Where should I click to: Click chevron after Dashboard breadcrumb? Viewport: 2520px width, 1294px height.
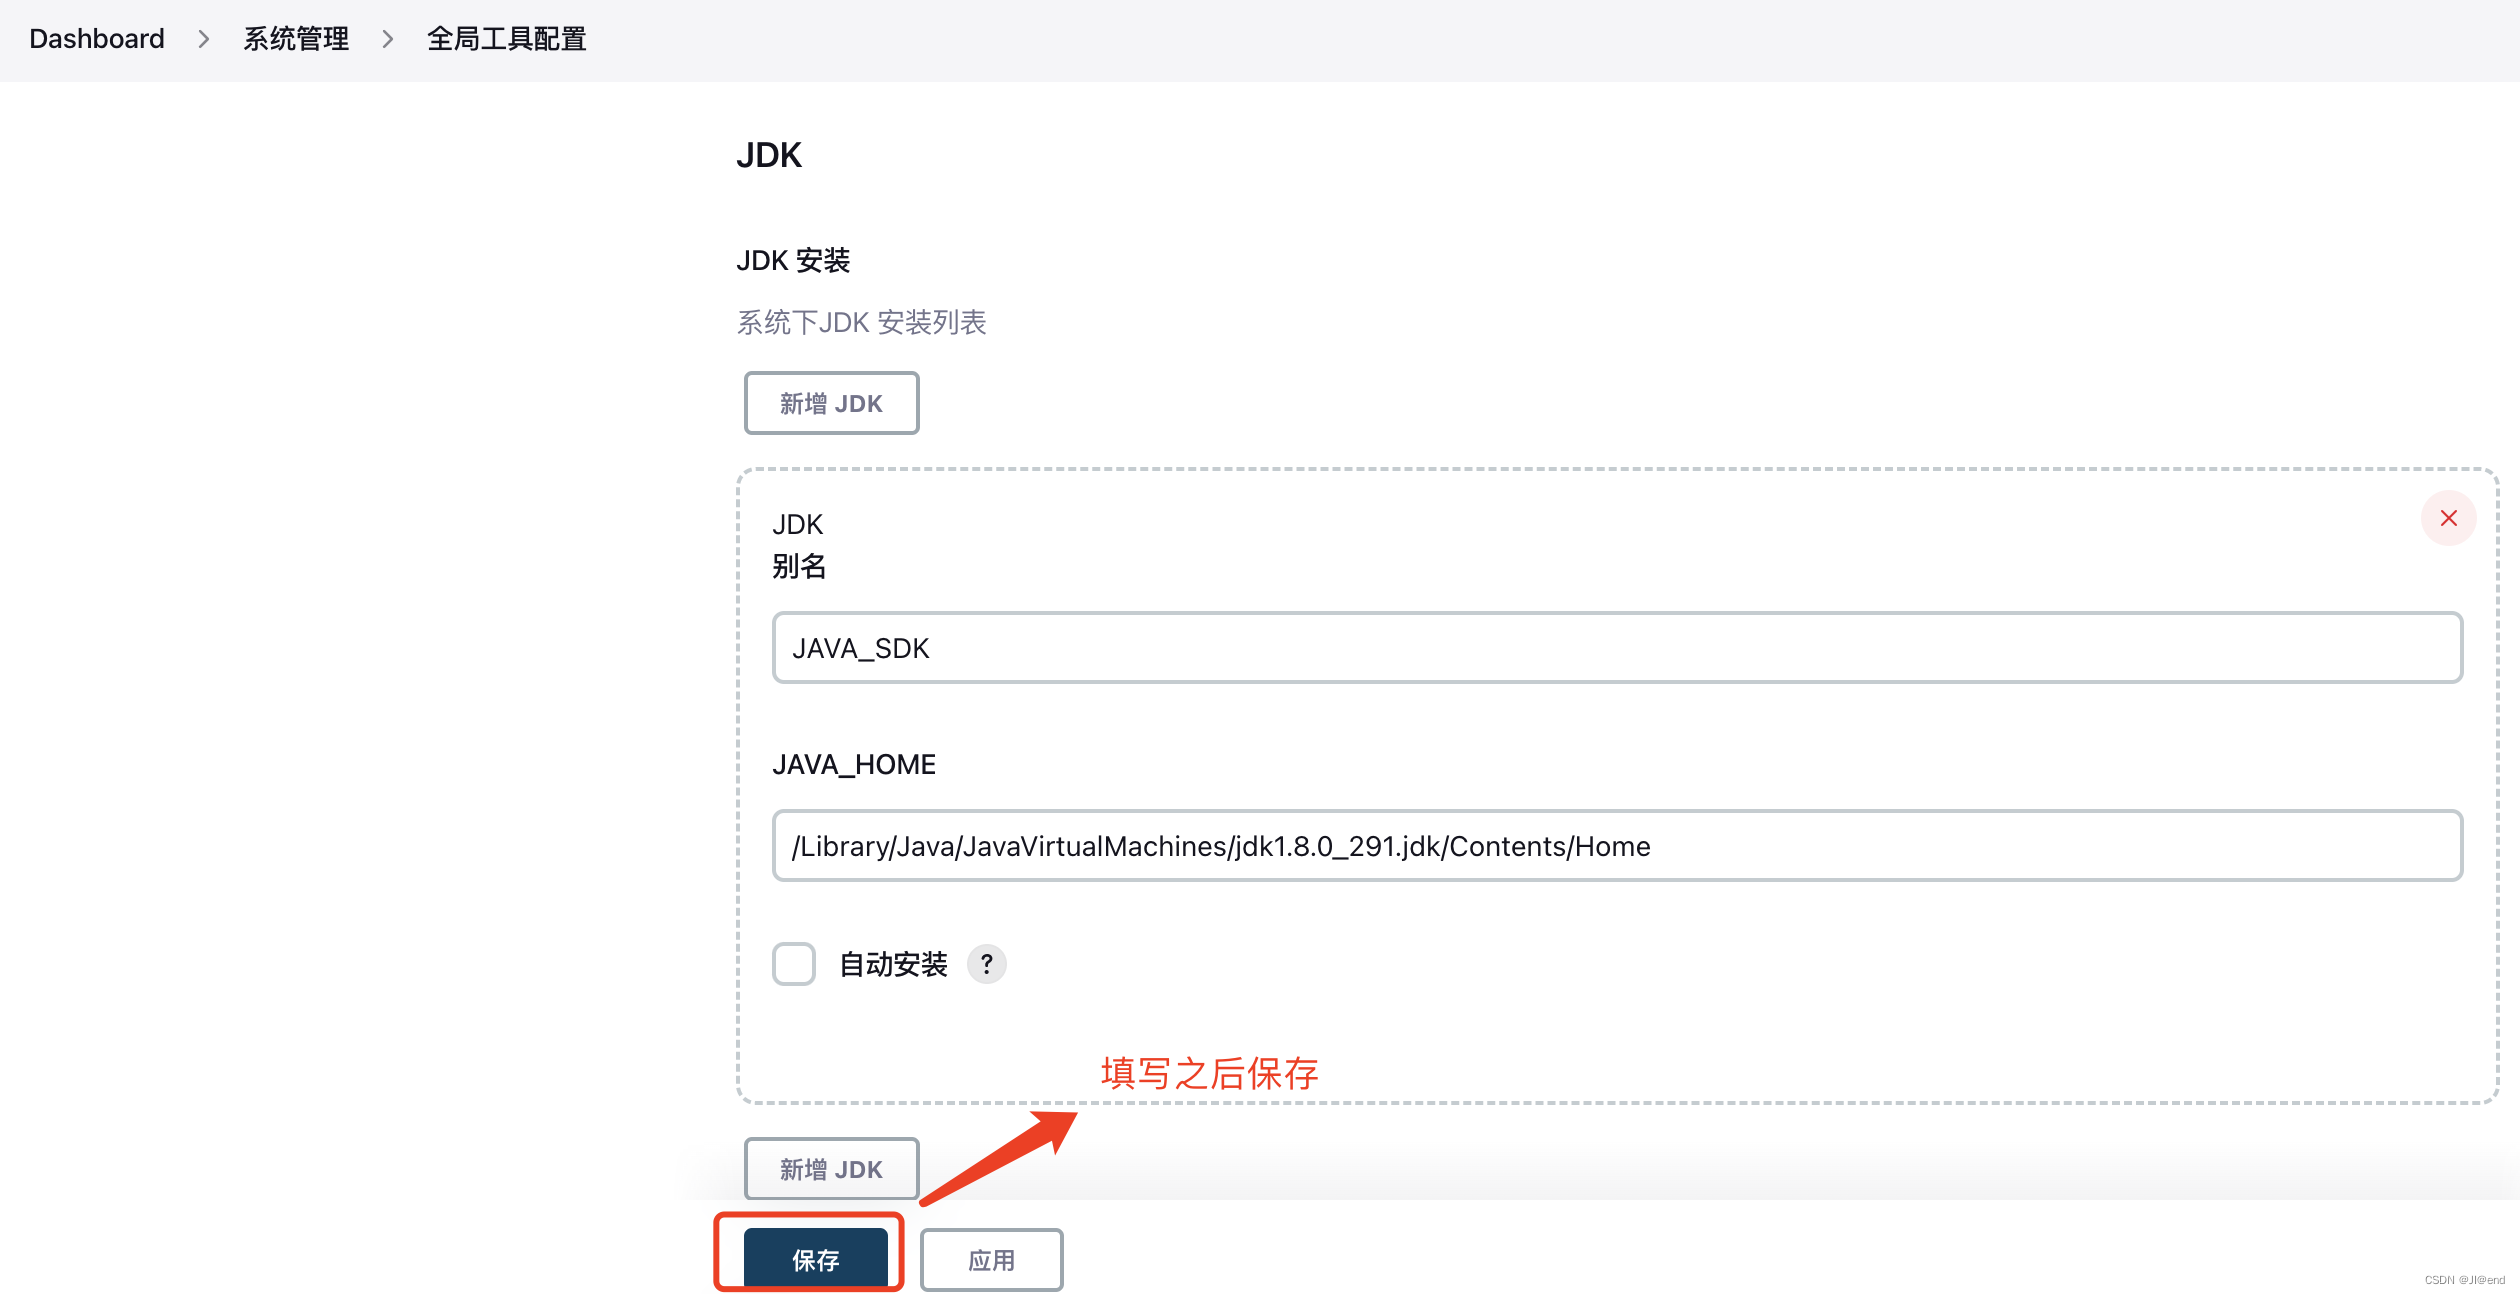[x=204, y=39]
